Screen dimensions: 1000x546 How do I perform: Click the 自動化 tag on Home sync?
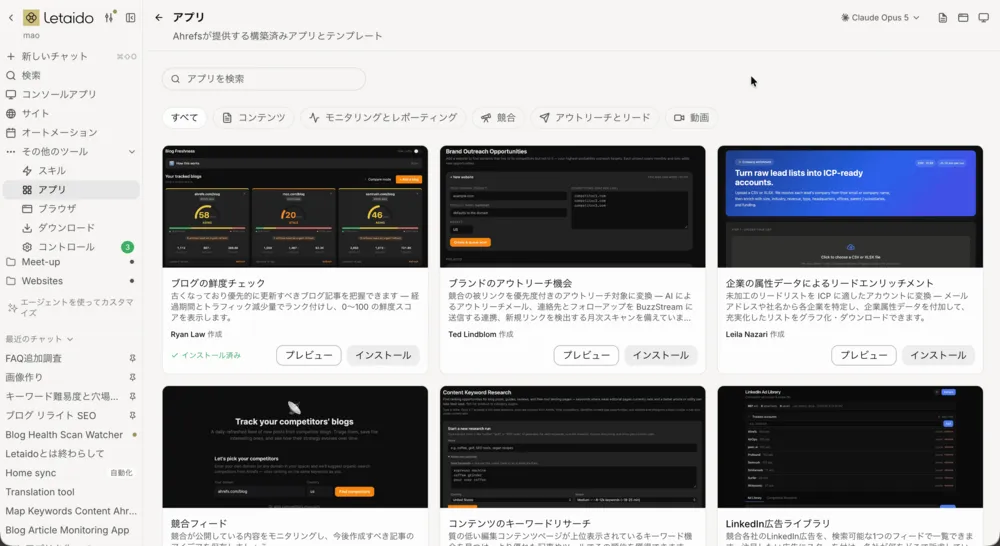[121, 473]
